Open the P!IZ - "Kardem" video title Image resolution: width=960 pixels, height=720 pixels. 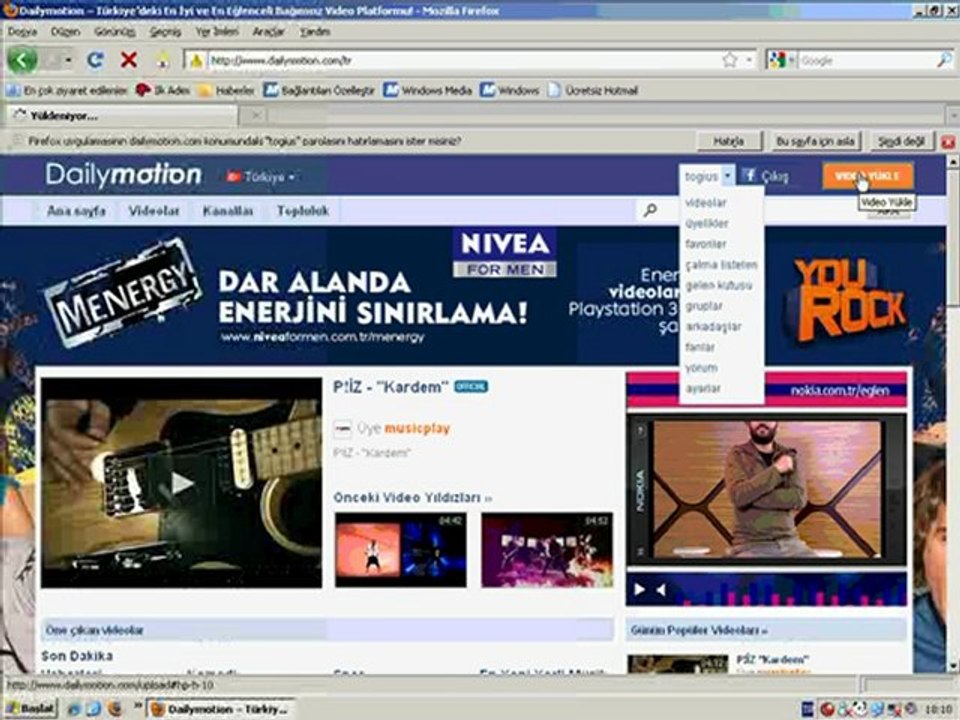tap(391, 387)
